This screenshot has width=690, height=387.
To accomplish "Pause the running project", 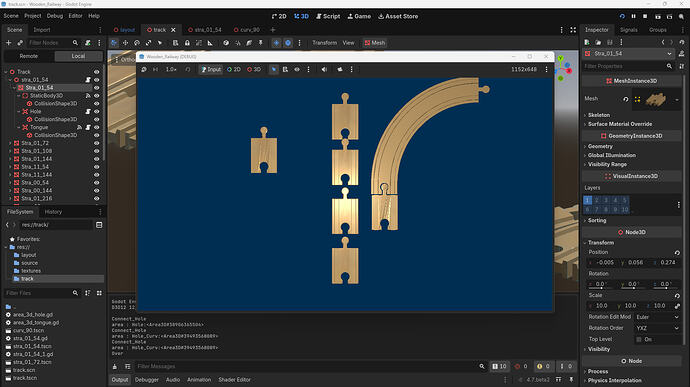I will 634,16.
